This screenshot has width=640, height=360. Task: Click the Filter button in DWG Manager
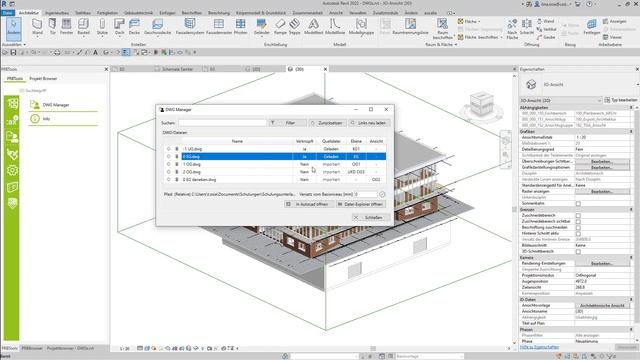[x=287, y=123]
